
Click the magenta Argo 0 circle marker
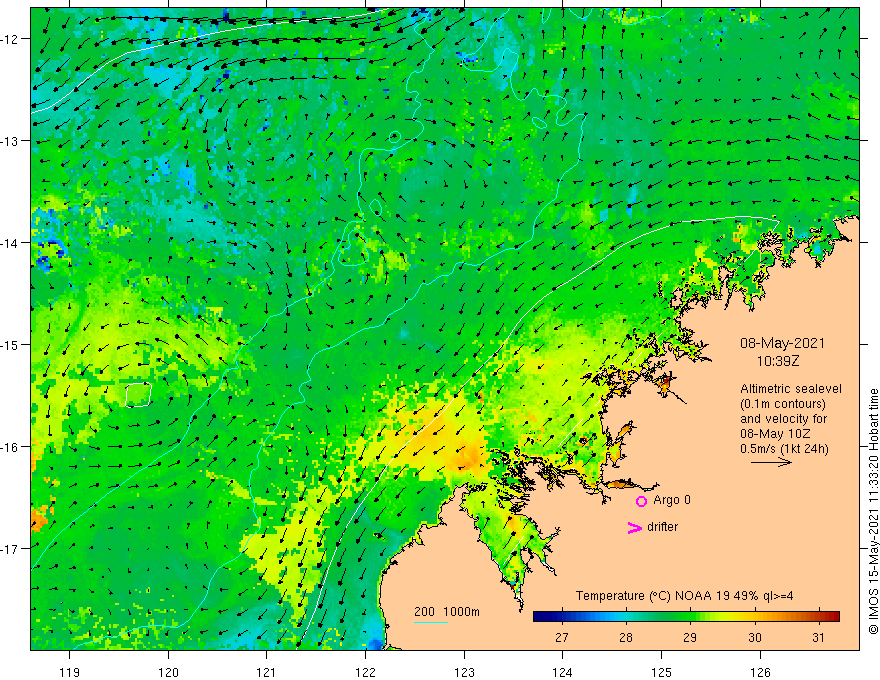[641, 501]
